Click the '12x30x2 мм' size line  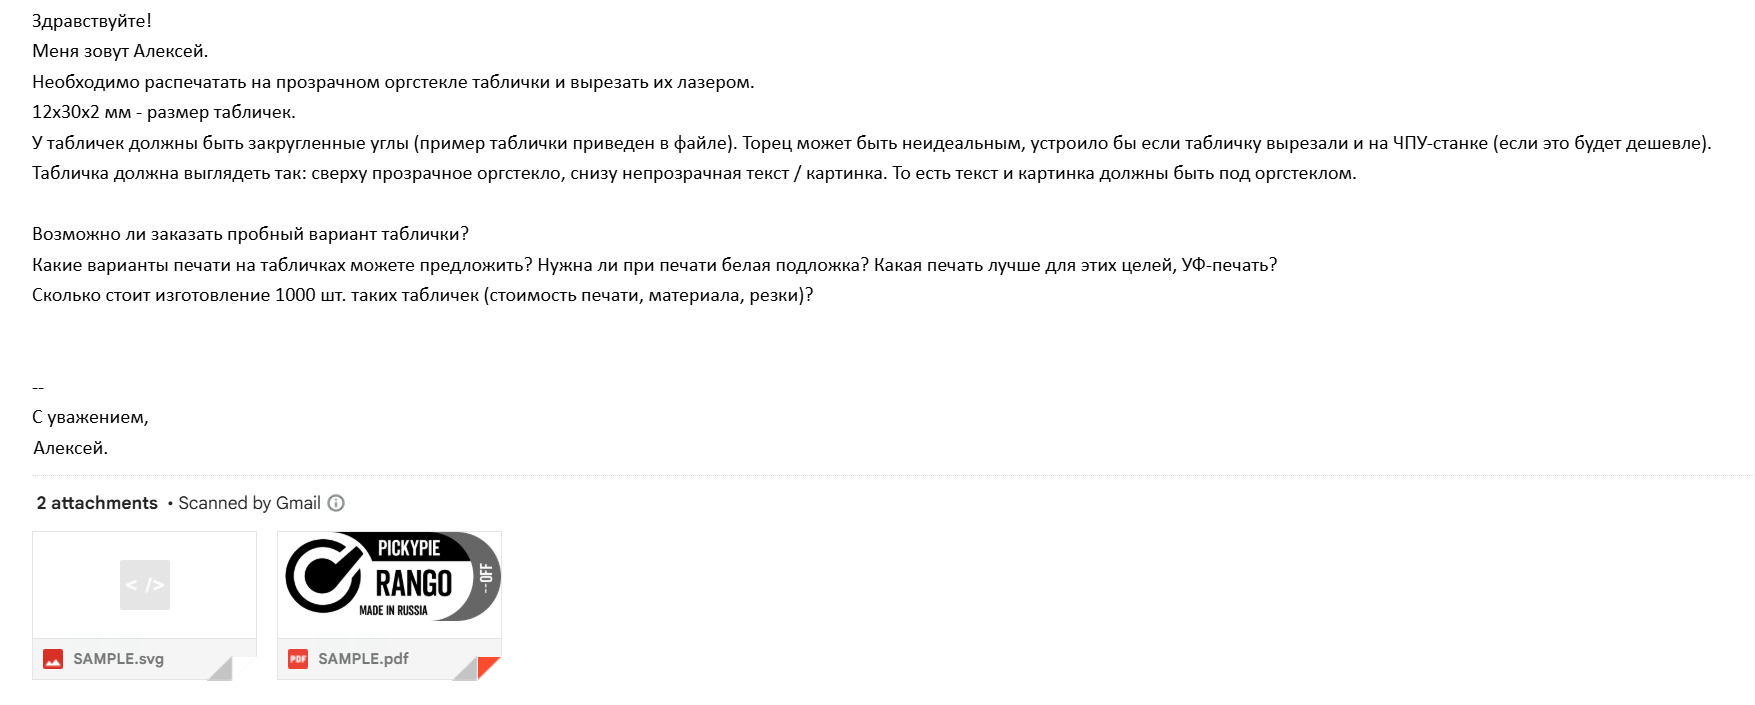164,112
